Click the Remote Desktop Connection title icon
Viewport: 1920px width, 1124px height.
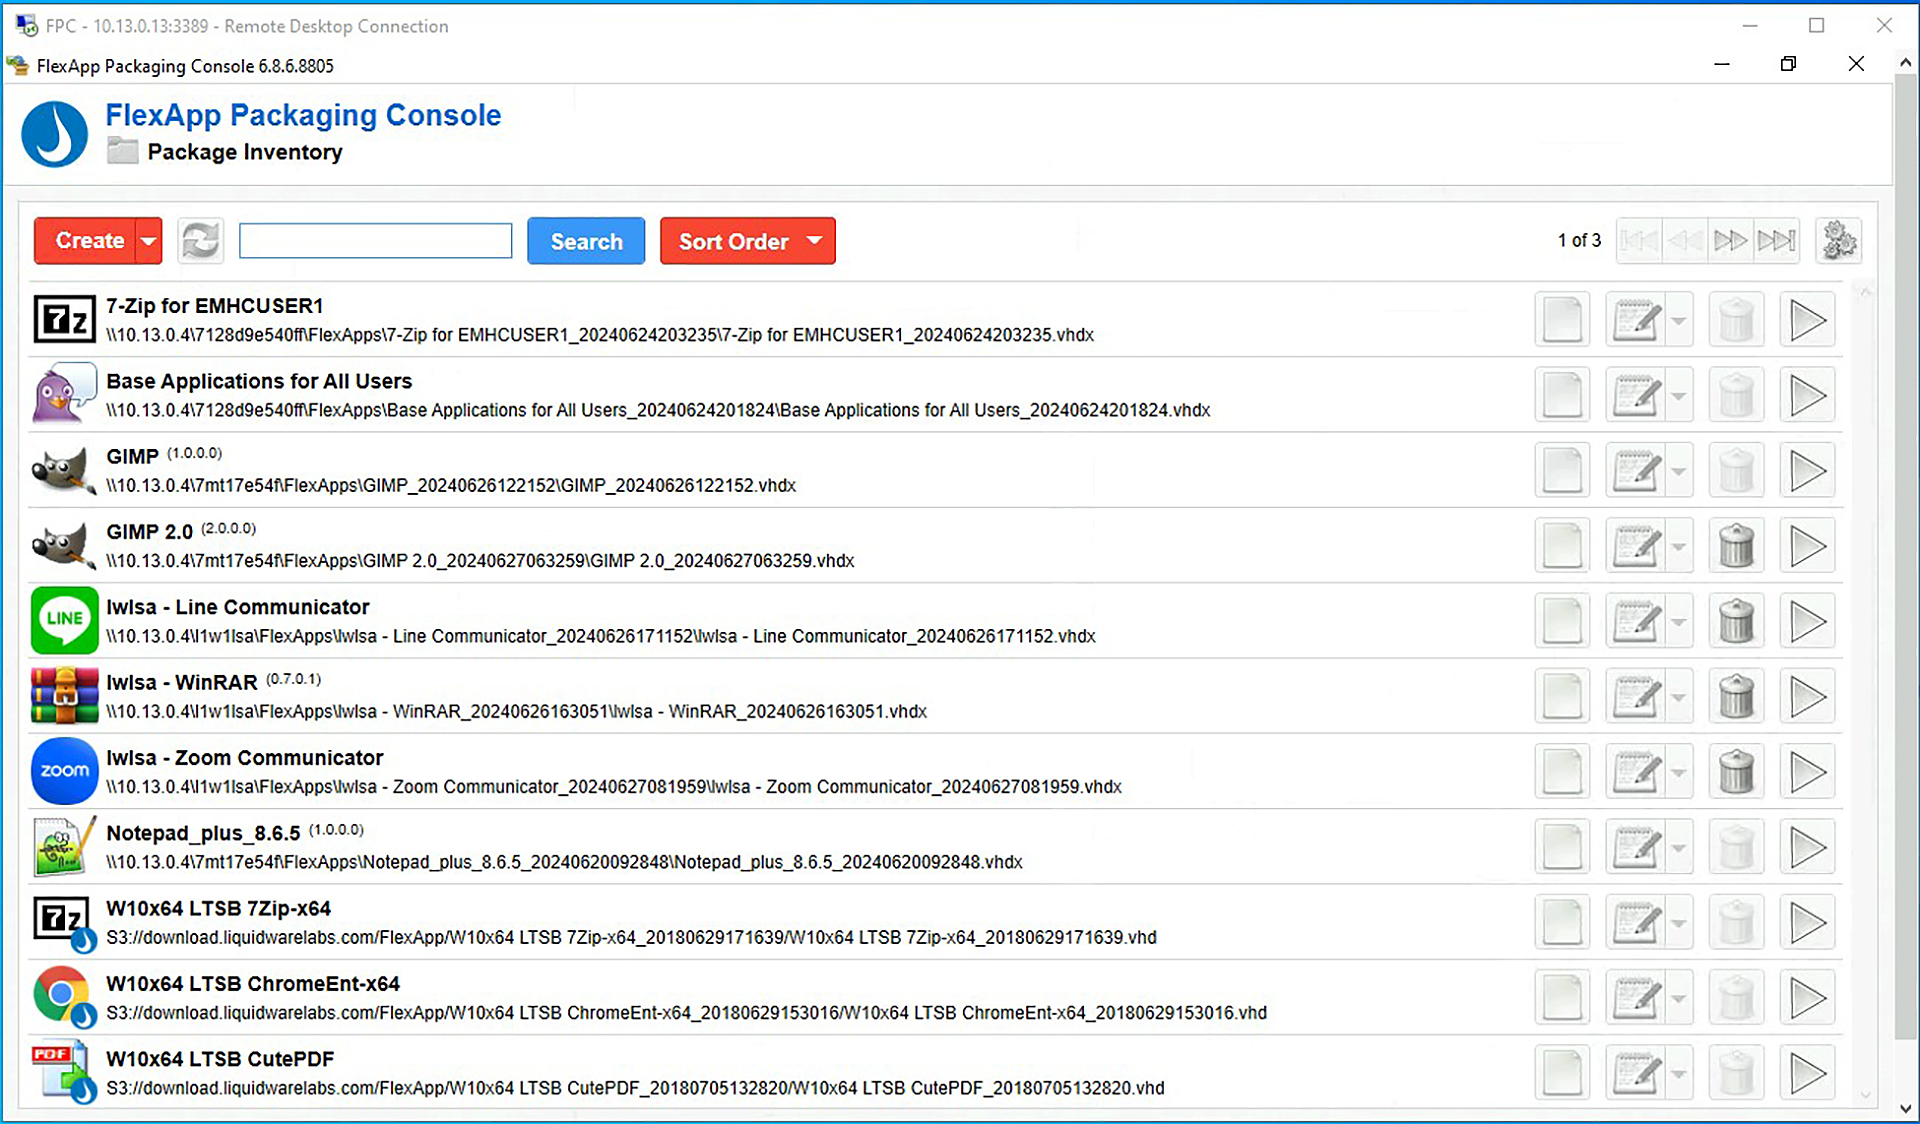pos(26,25)
